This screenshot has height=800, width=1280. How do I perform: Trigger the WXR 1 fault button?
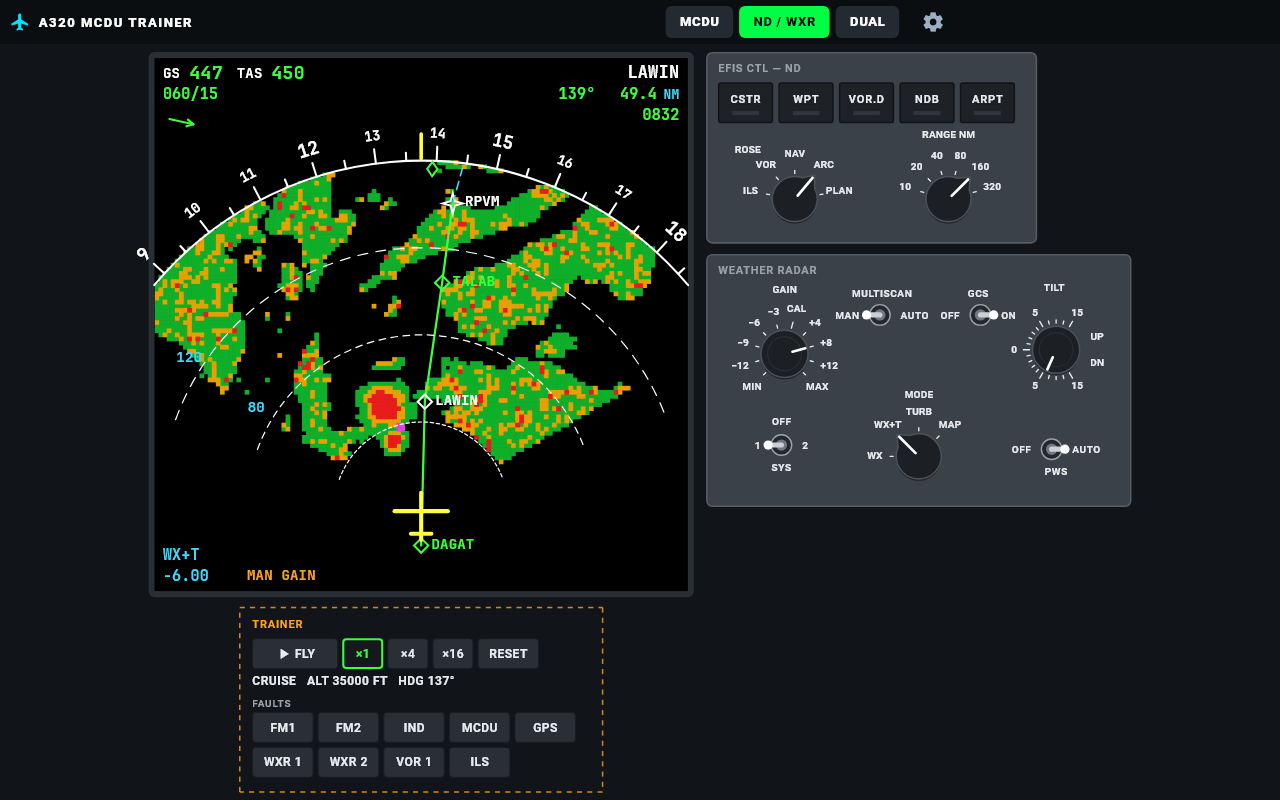pyautogui.click(x=283, y=762)
